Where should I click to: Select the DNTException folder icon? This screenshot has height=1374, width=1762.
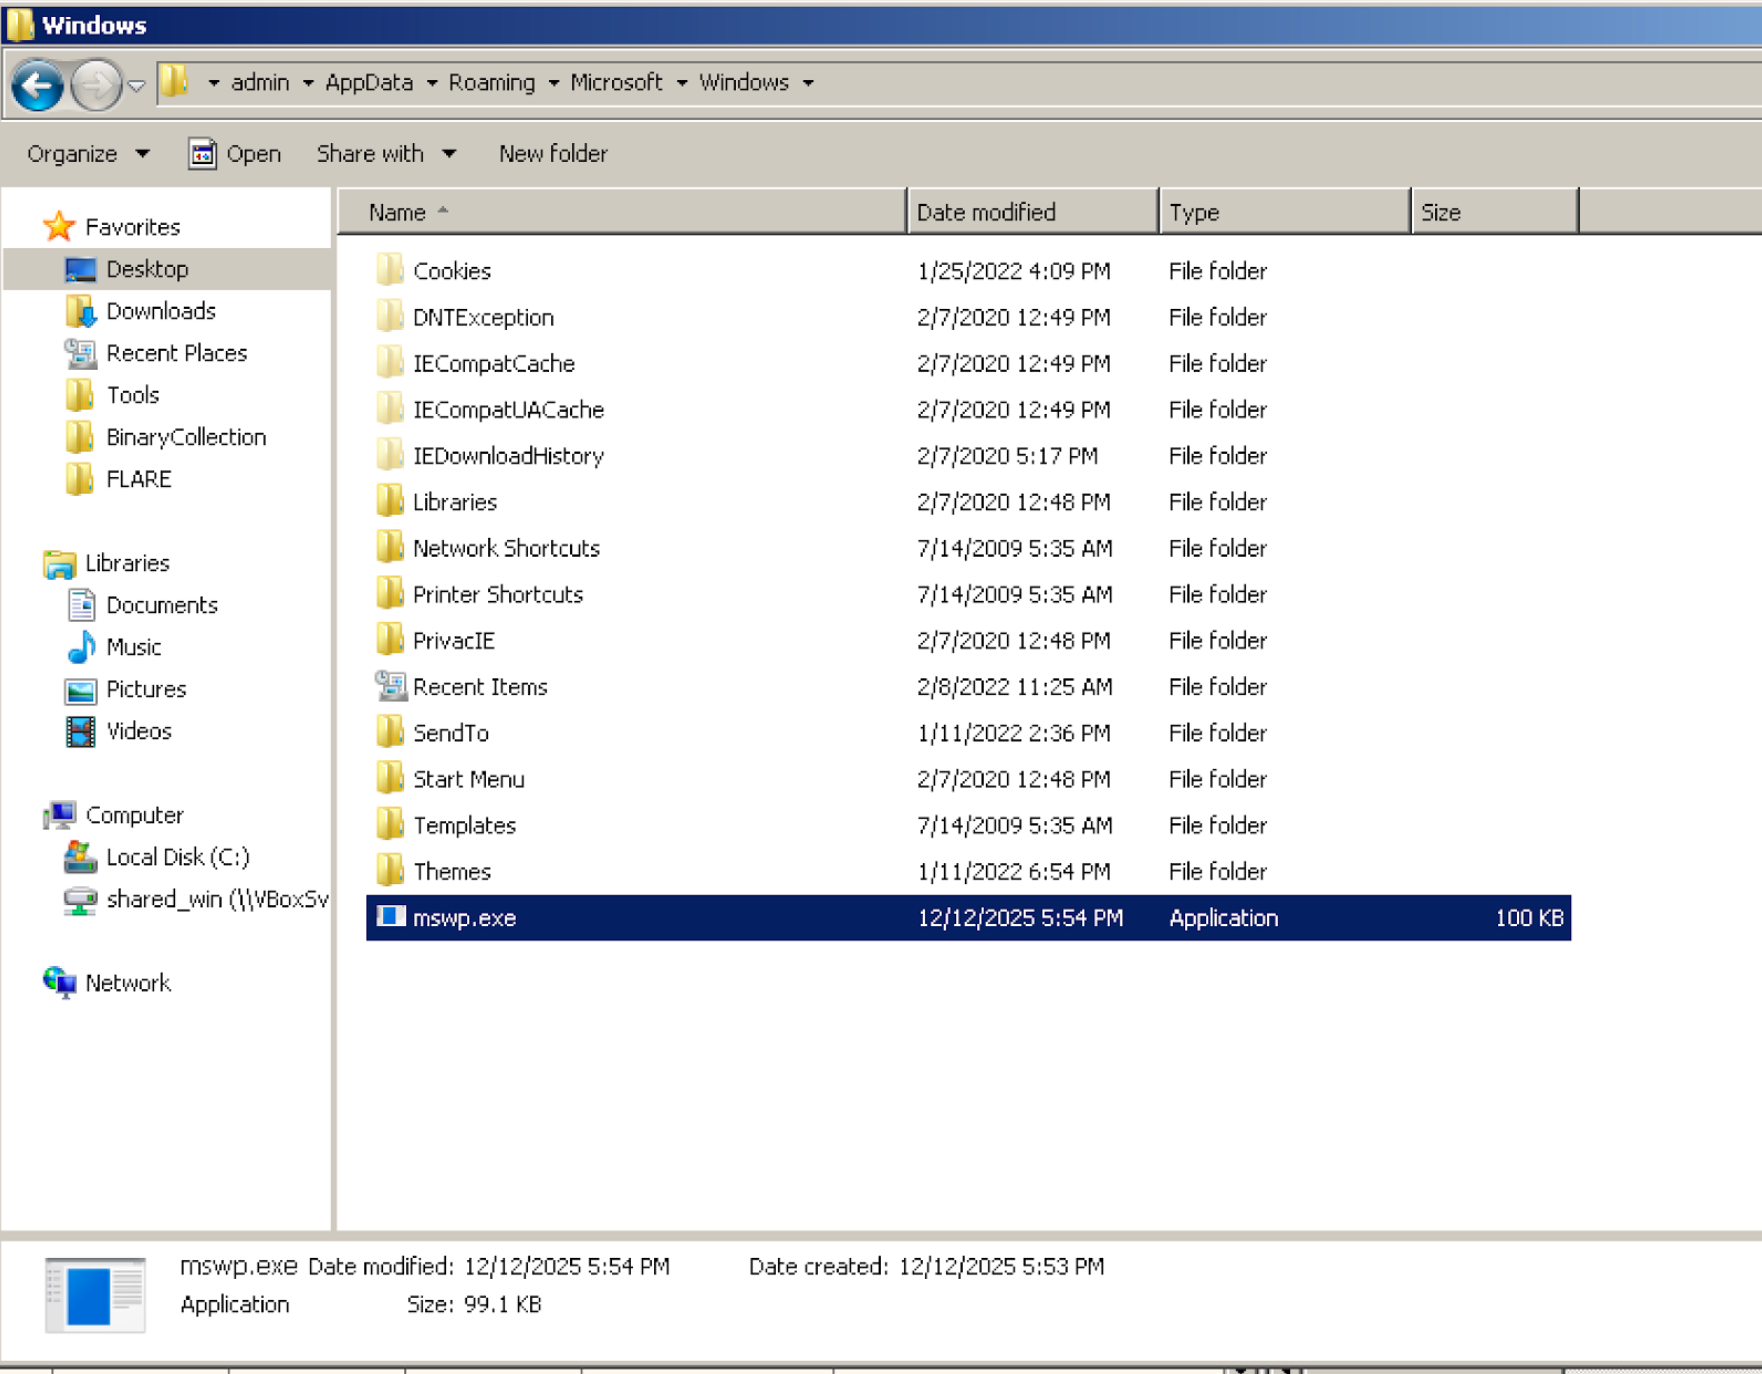(390, 316)
